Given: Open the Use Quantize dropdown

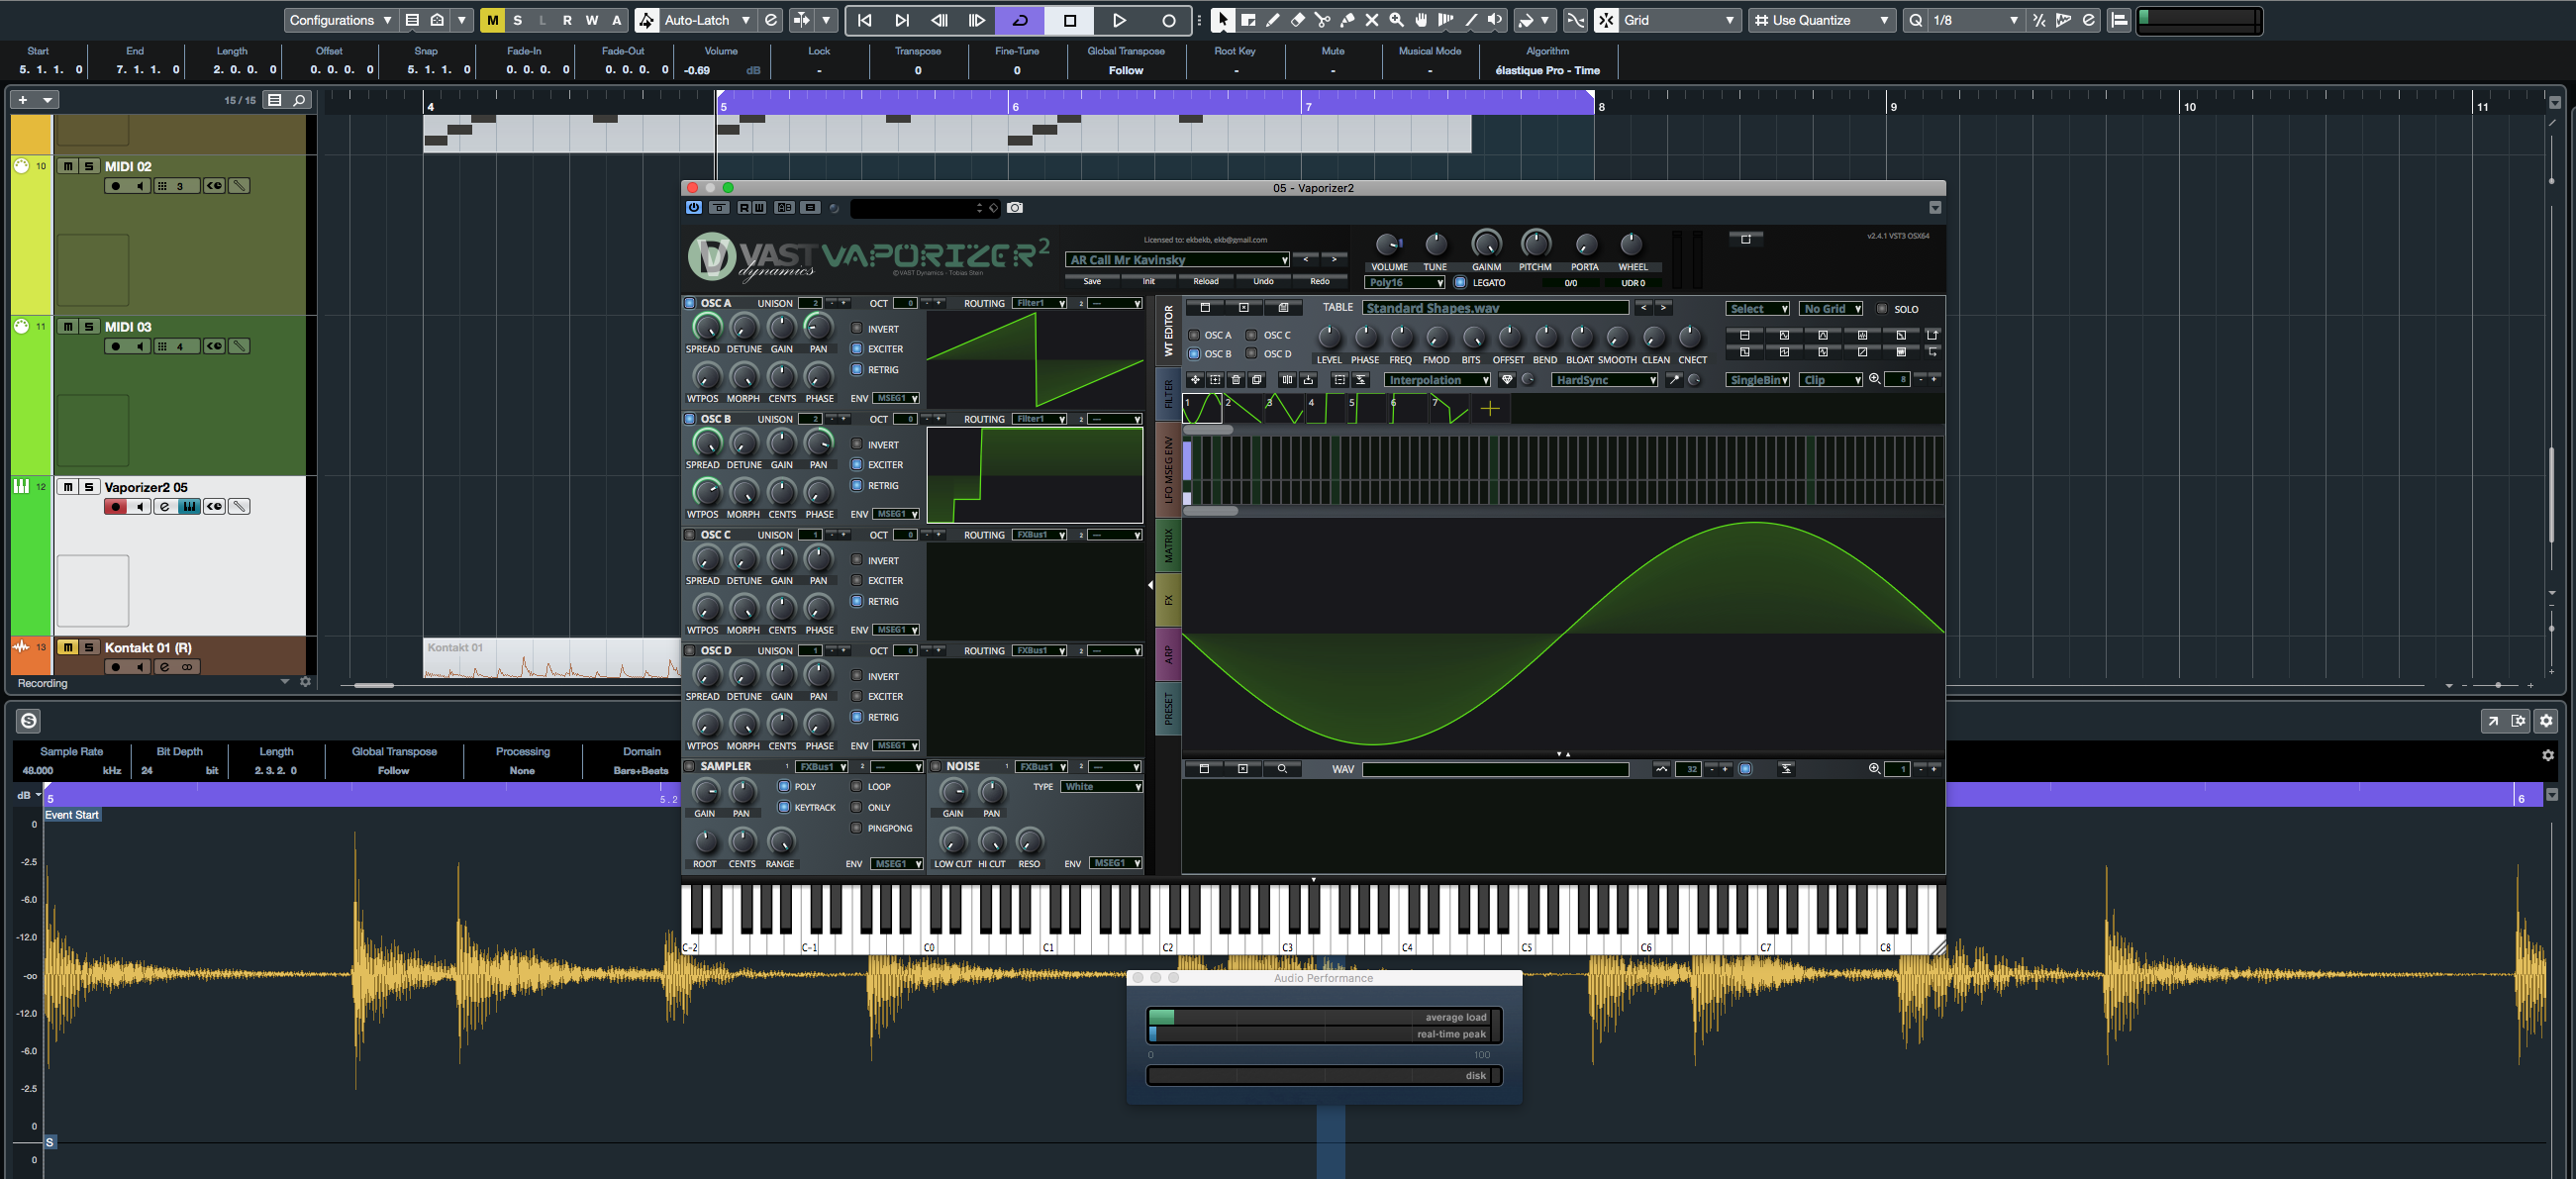Looking at the screenshot, I should coord(1822,20).
